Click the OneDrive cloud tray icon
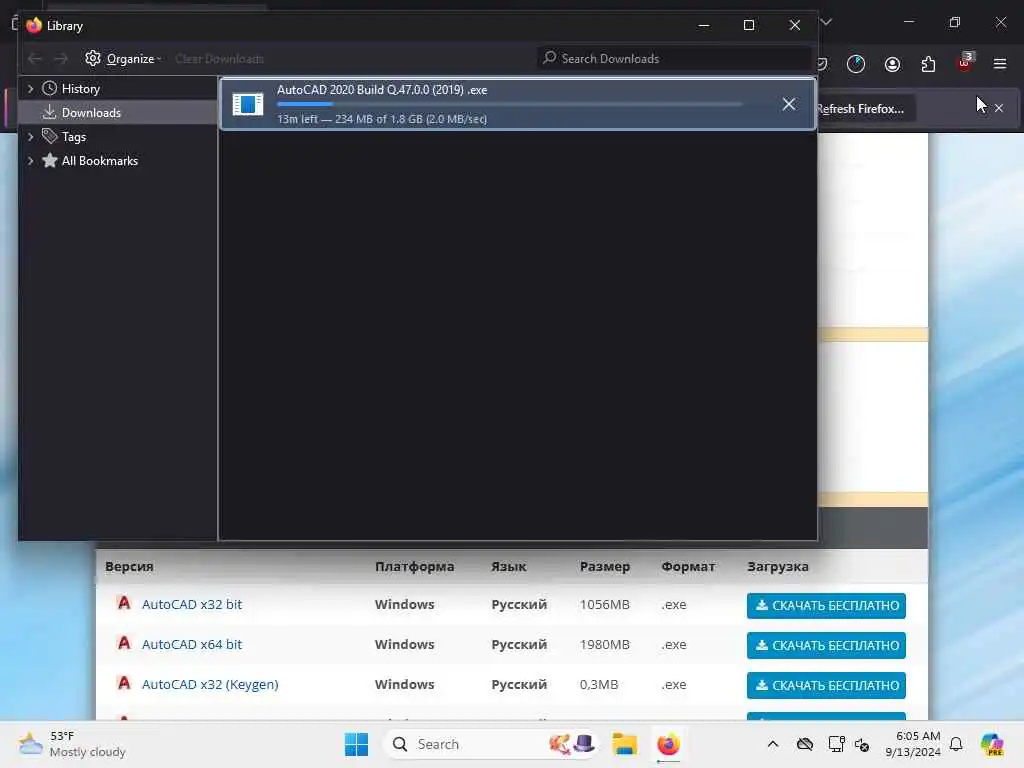The height and width of the screenshot is (768, 1024). 805,744
